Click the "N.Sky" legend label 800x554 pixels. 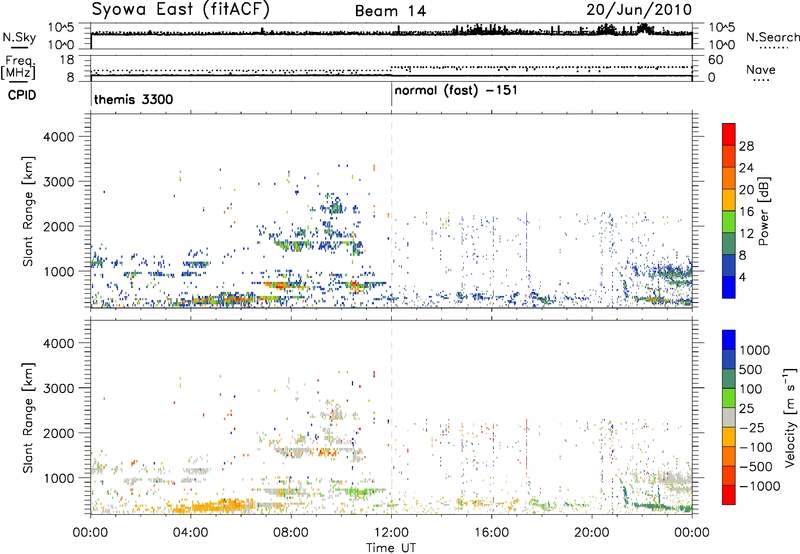pyautogui.click(x=19, y=37)
